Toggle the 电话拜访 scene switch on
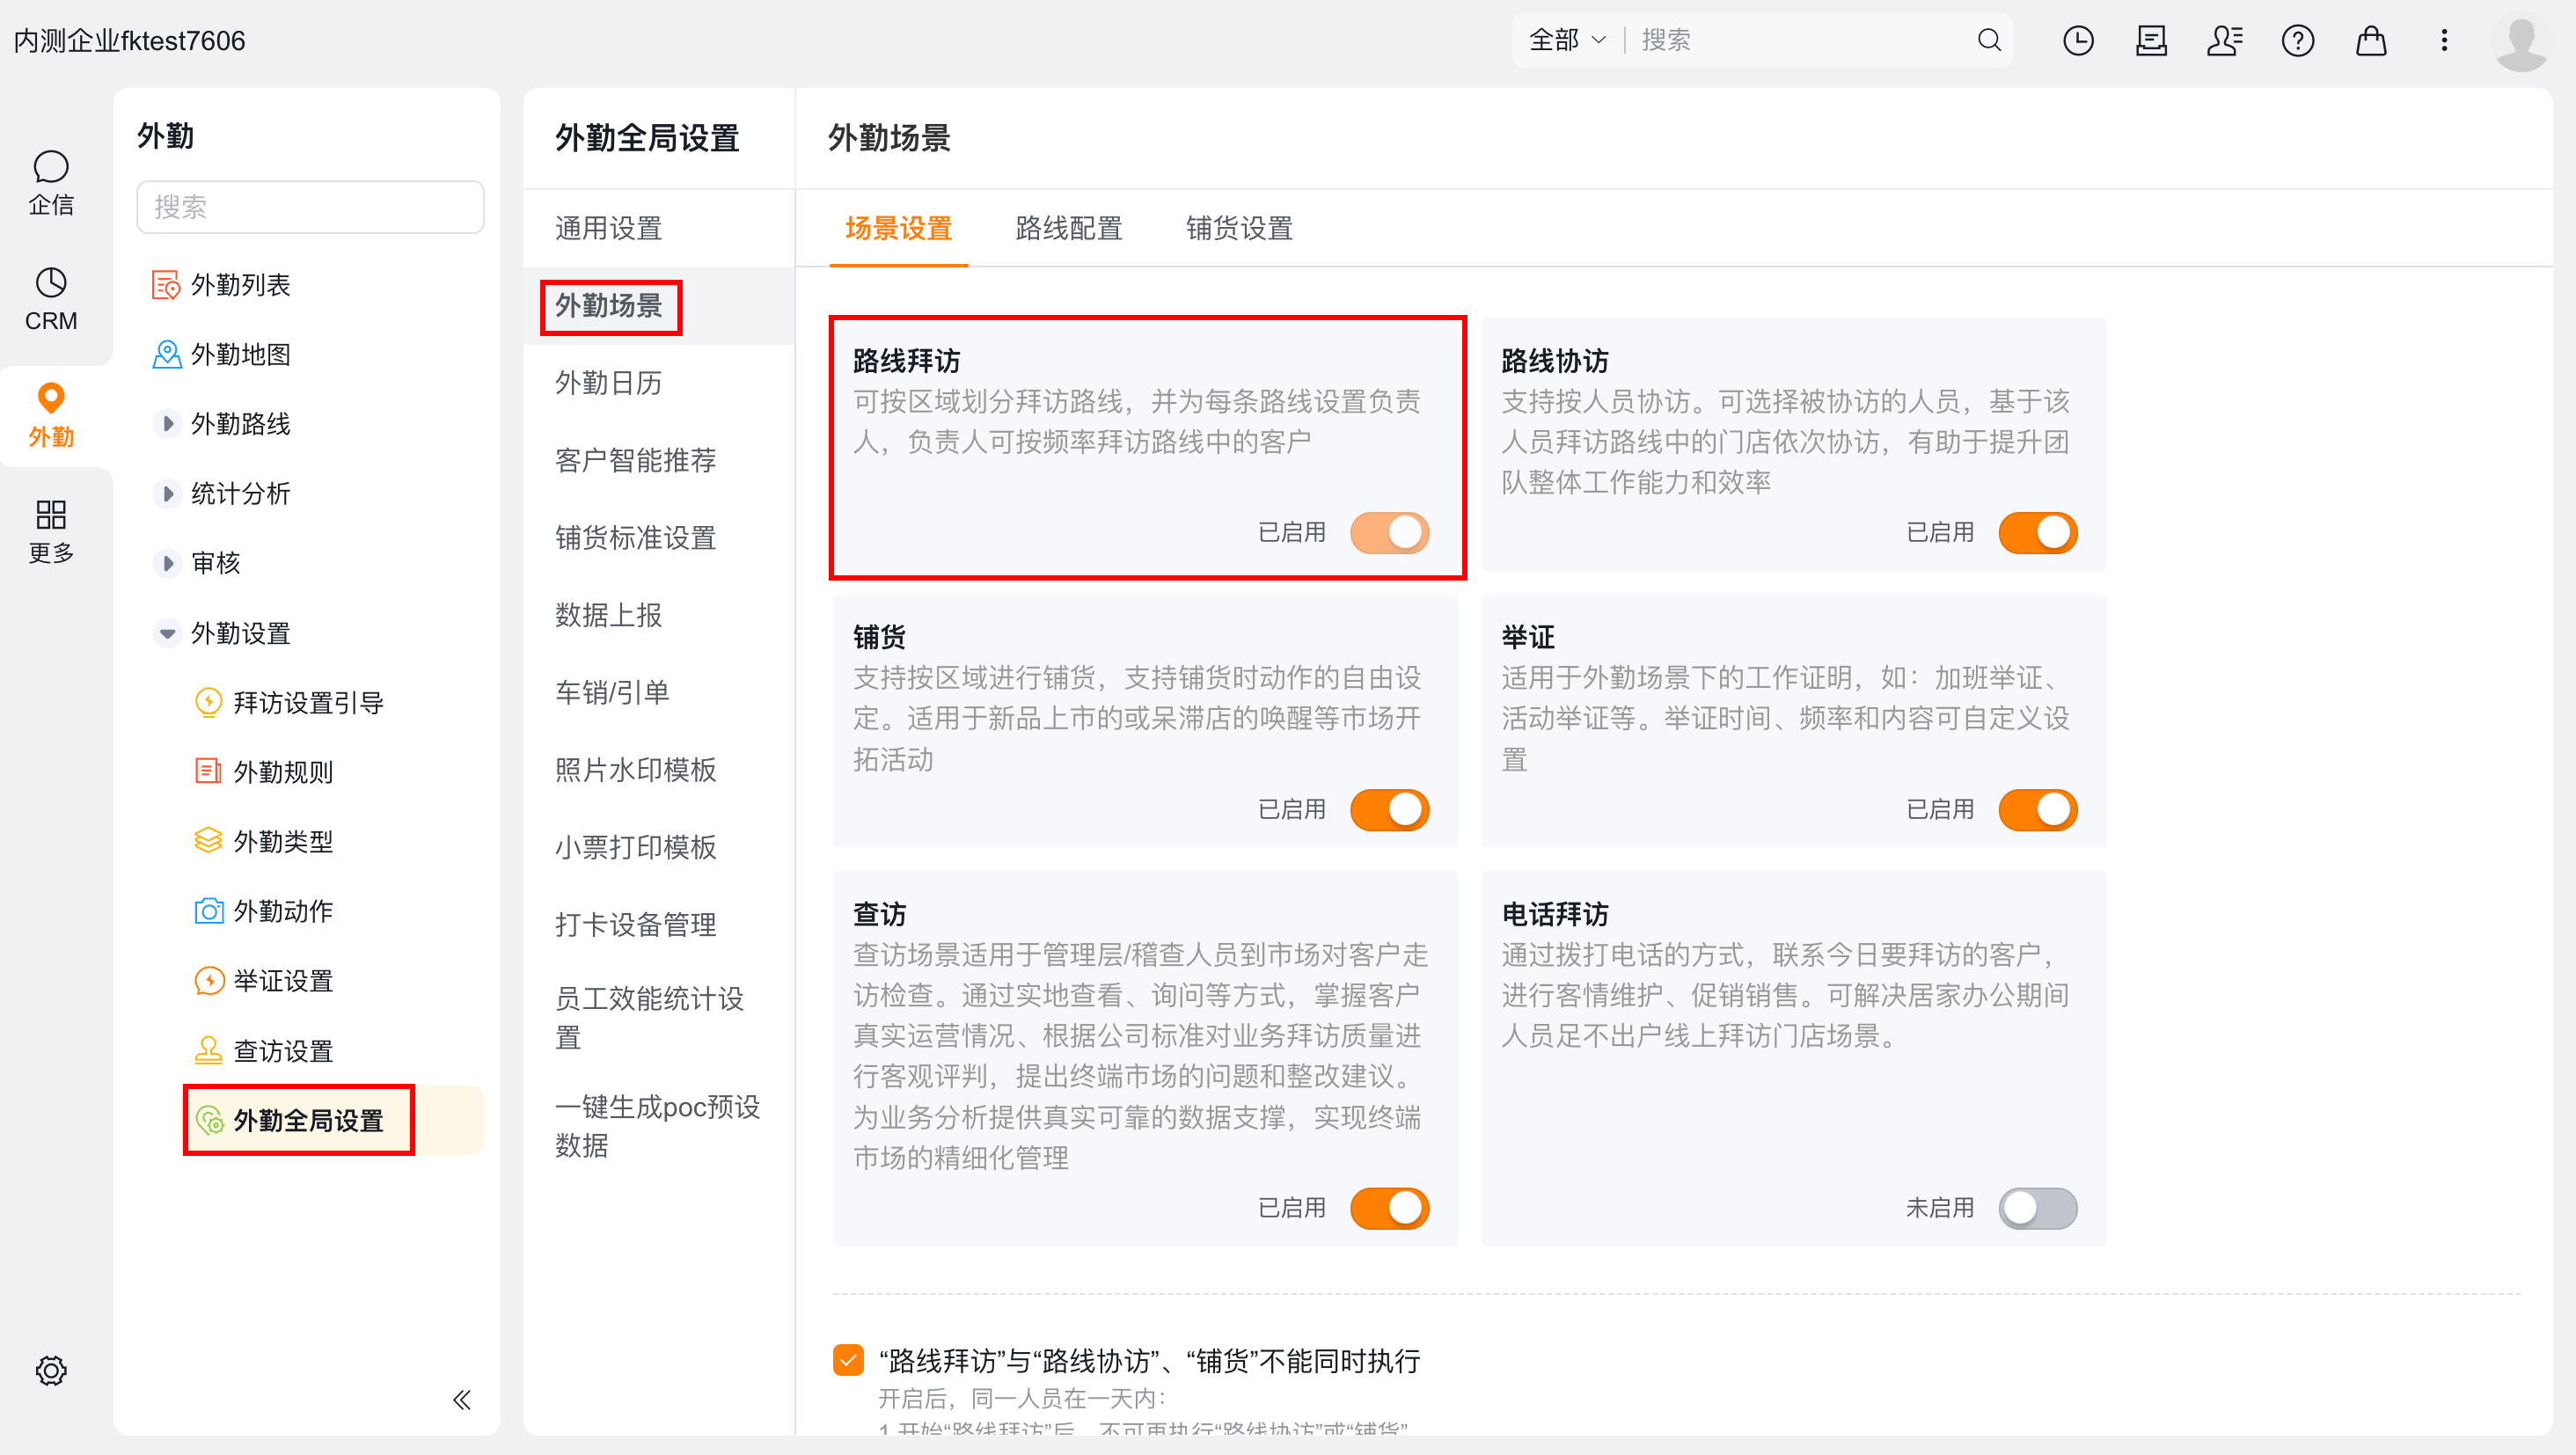2576x1455 pixels. click(2037, 1208)
